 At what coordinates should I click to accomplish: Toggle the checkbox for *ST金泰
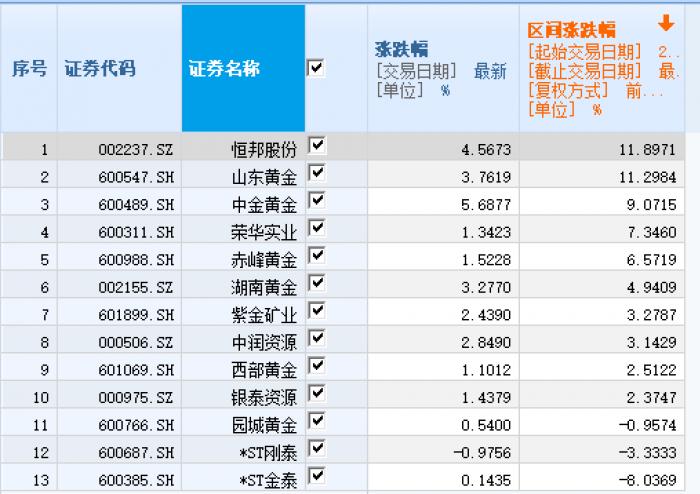pyautogui.click(x=317, y=476)
